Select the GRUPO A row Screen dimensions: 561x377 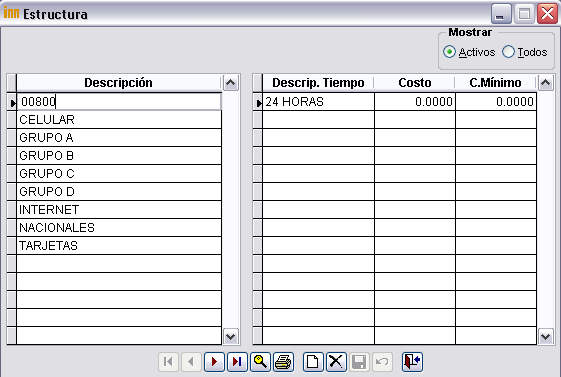(119, 138)
